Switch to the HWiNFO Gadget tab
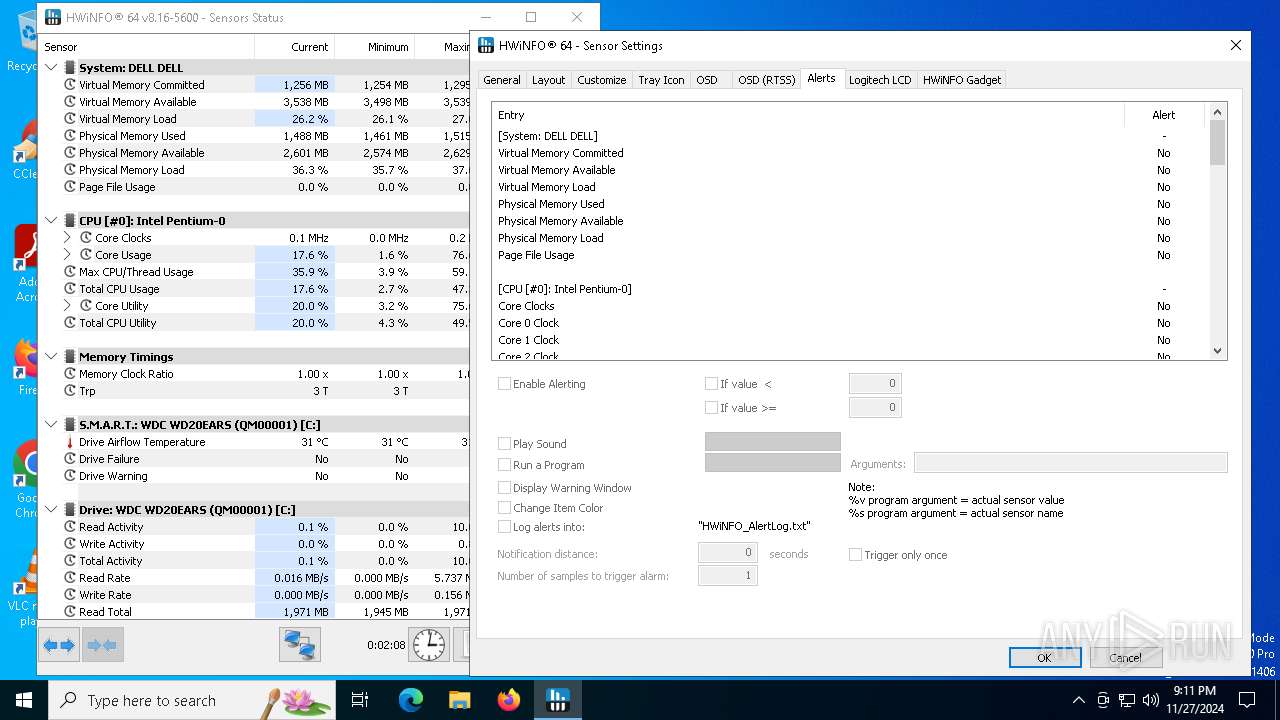The image size is (1280, 720). [x=962, y=80]
